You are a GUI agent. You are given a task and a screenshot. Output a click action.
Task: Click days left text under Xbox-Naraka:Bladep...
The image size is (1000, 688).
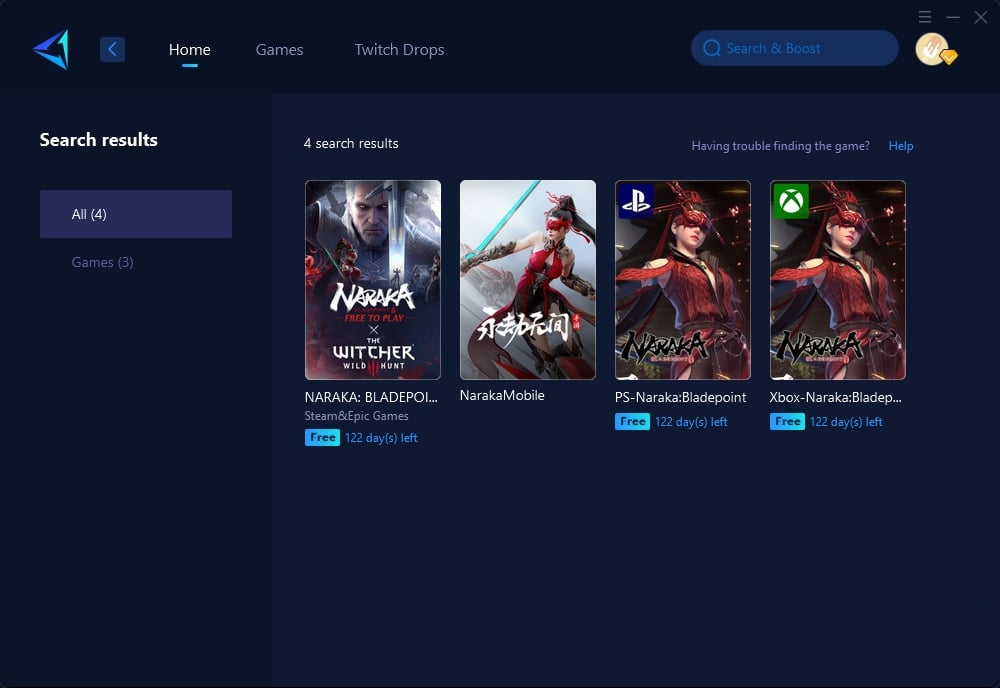846,422
